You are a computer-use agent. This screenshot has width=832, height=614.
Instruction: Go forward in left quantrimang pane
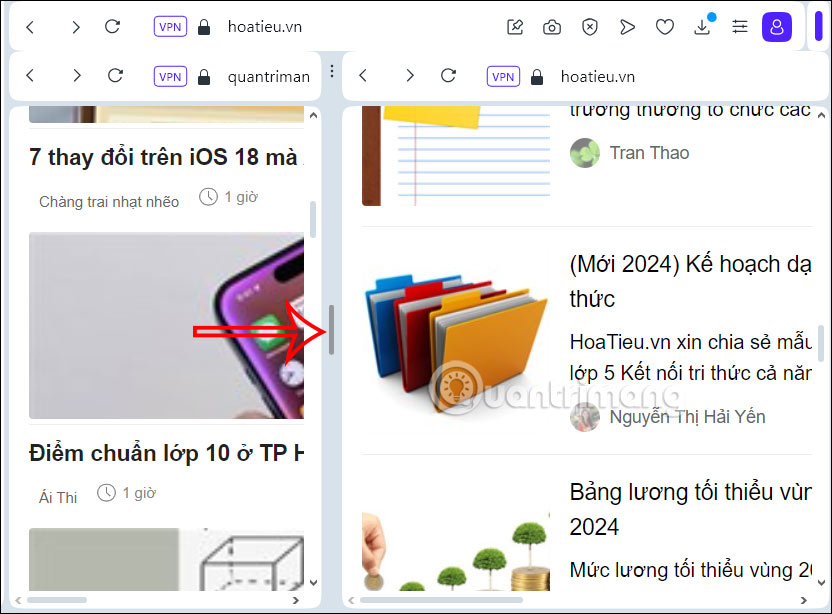77,76
